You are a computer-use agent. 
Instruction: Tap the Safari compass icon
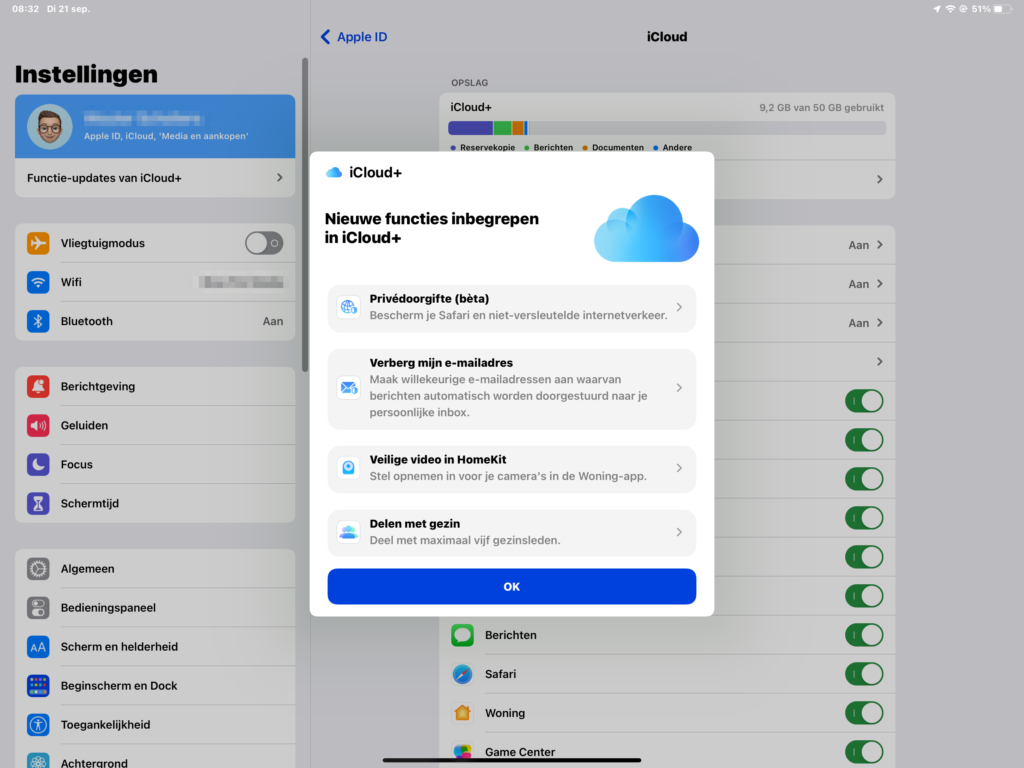[462, 674]
